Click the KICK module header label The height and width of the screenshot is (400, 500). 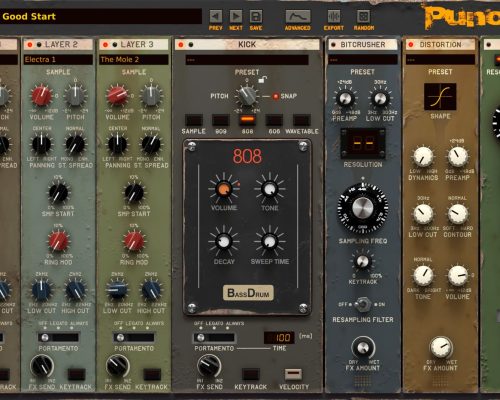[247, 45]
